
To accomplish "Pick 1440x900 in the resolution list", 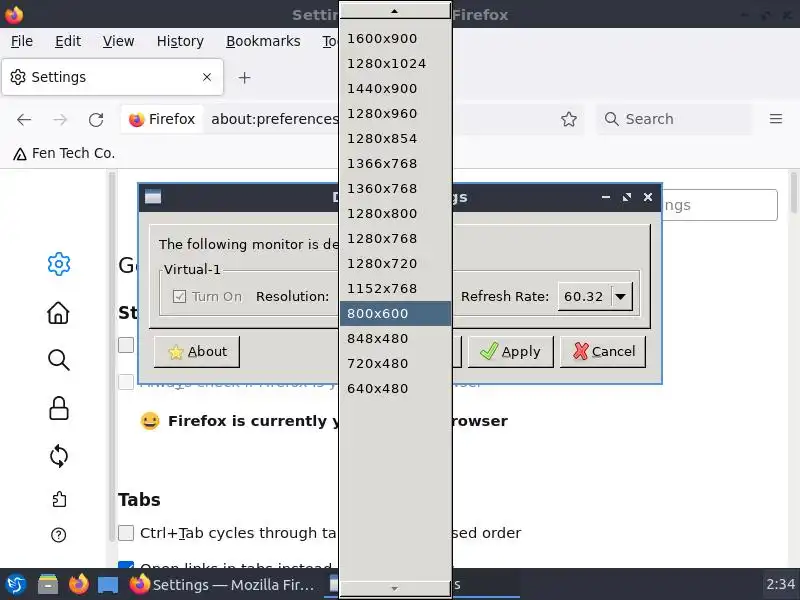I will coord(395,89).
